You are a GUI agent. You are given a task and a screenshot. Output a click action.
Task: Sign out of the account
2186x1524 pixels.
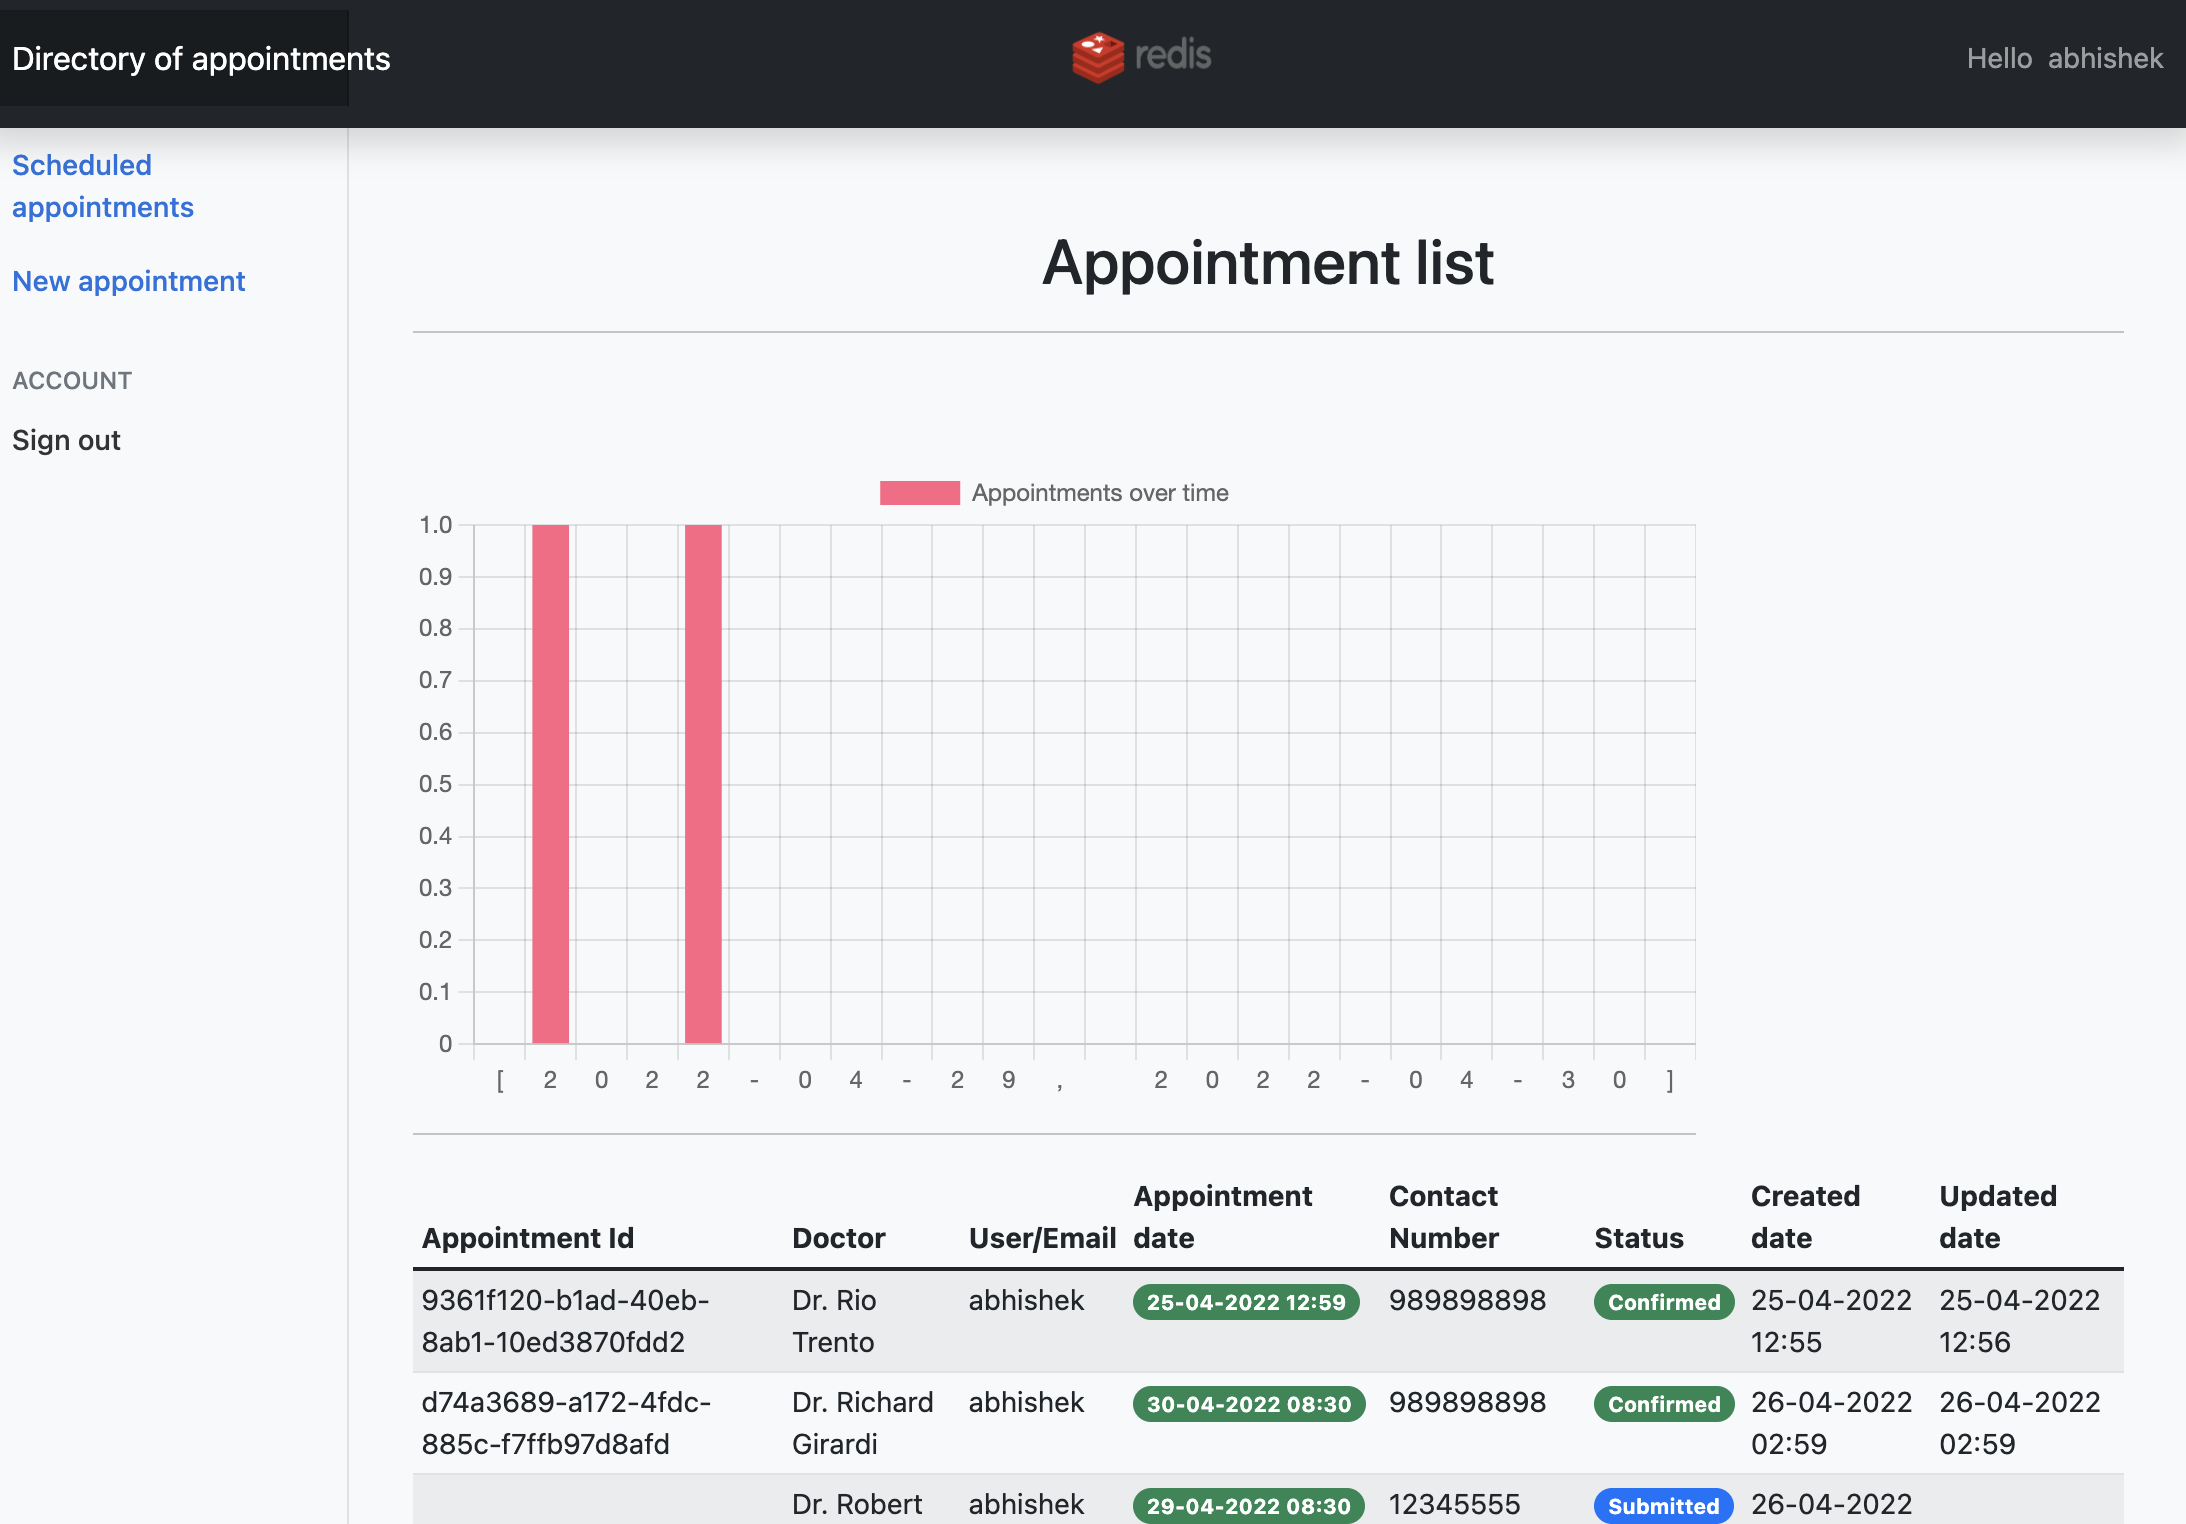pos(66,440)
